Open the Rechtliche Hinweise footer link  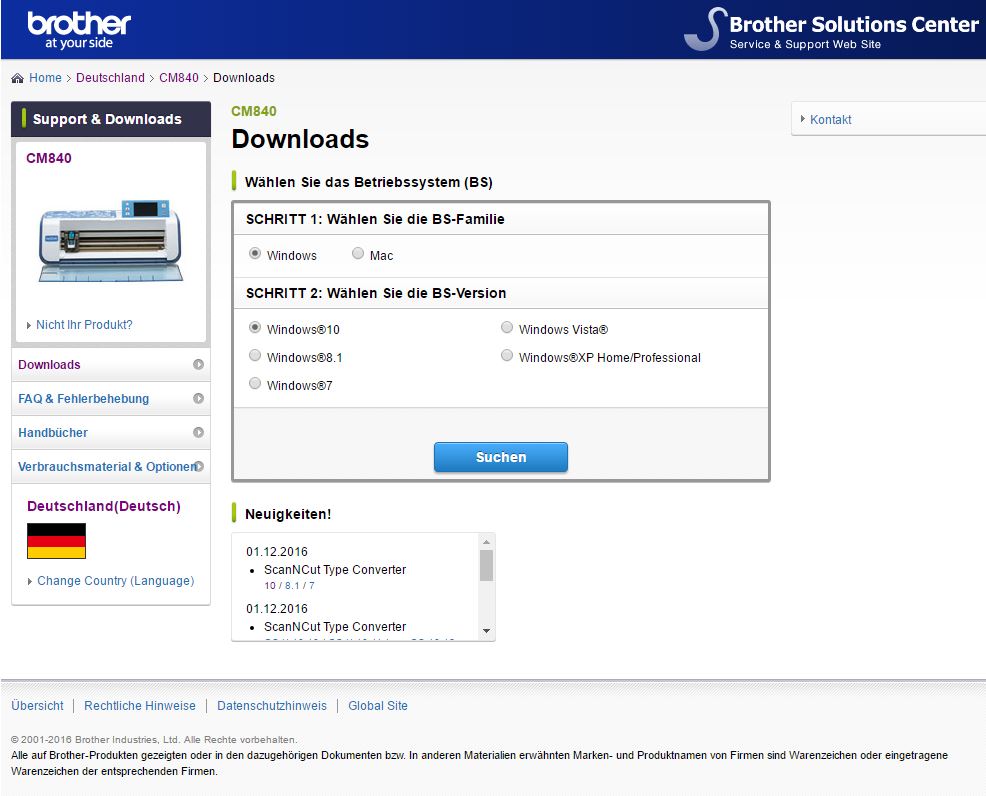click(140, 706)
